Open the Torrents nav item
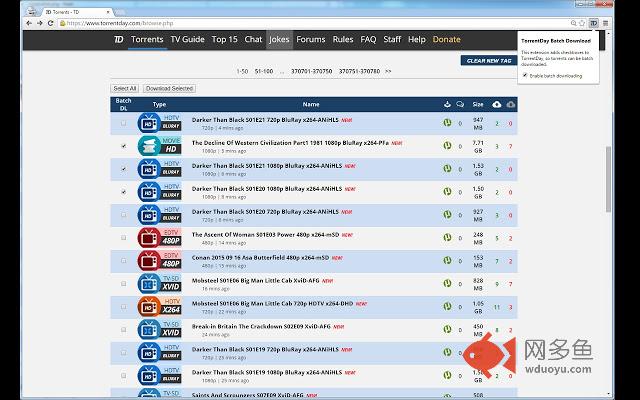The height and width of the screenshot is (400, 640). [147, 39]
